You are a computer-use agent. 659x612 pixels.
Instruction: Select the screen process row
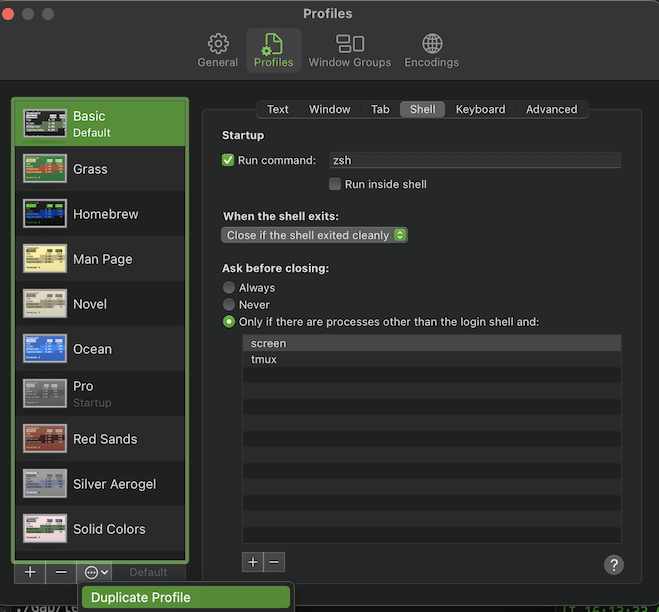(x=432, y=343)
